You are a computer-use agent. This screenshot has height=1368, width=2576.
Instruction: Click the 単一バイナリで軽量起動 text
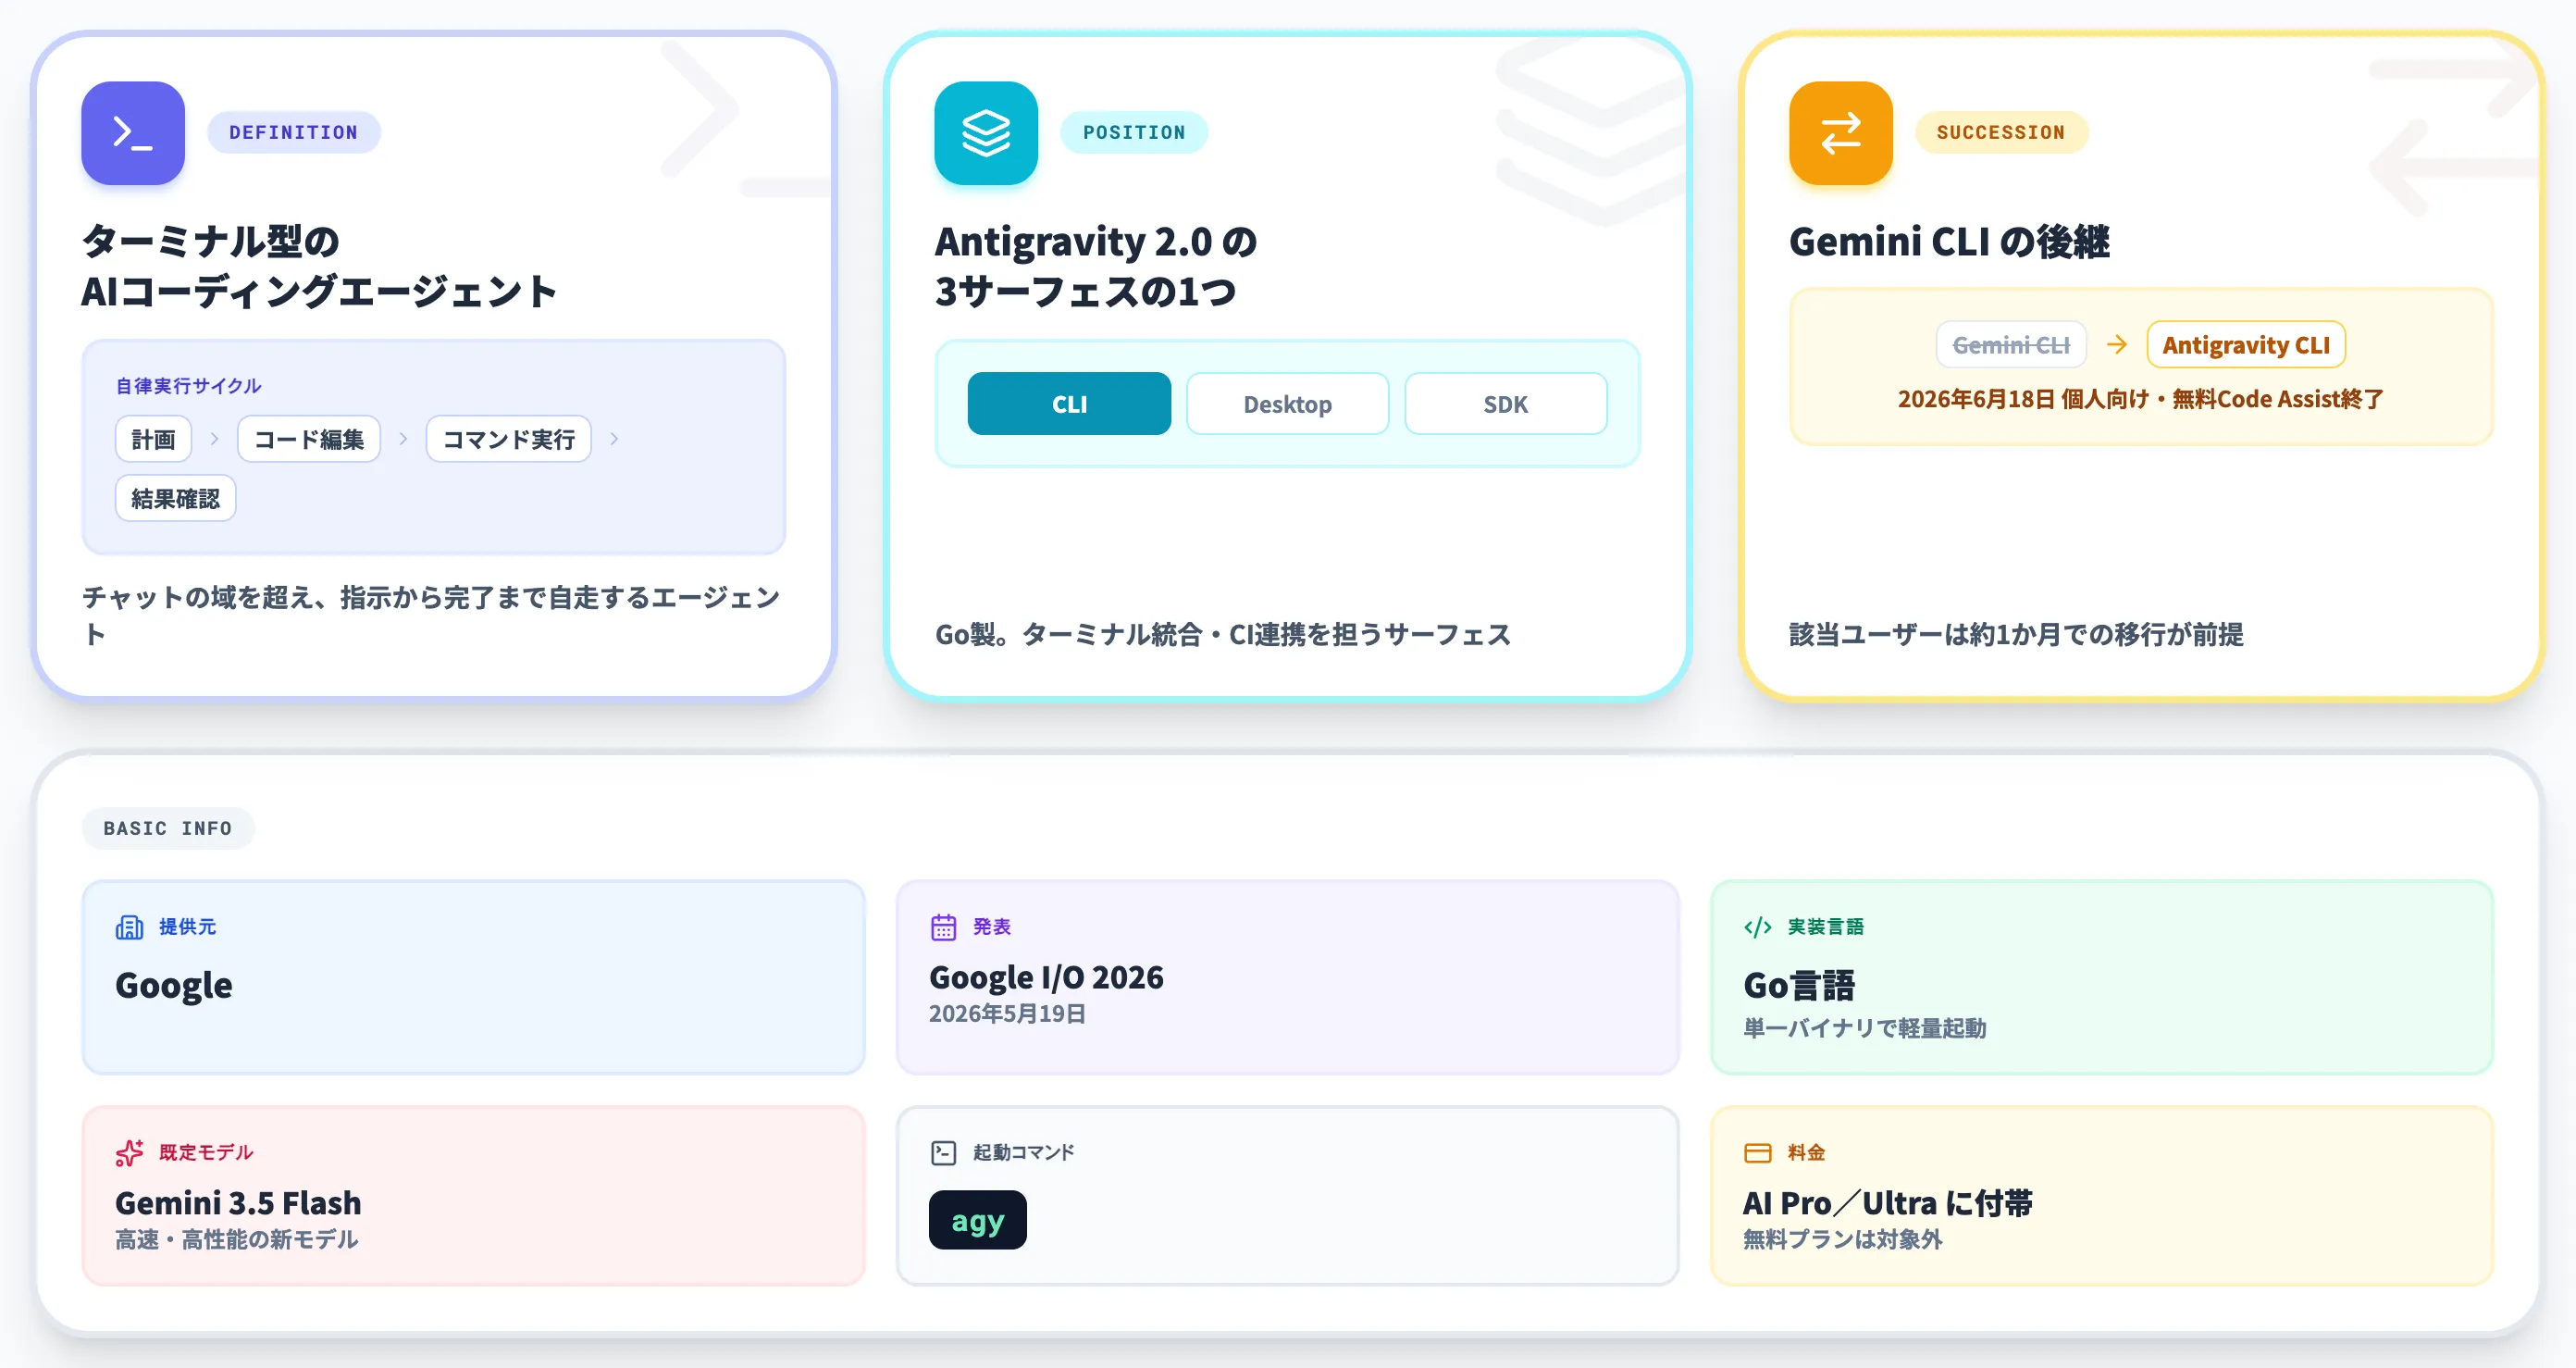(1865, 1028)
